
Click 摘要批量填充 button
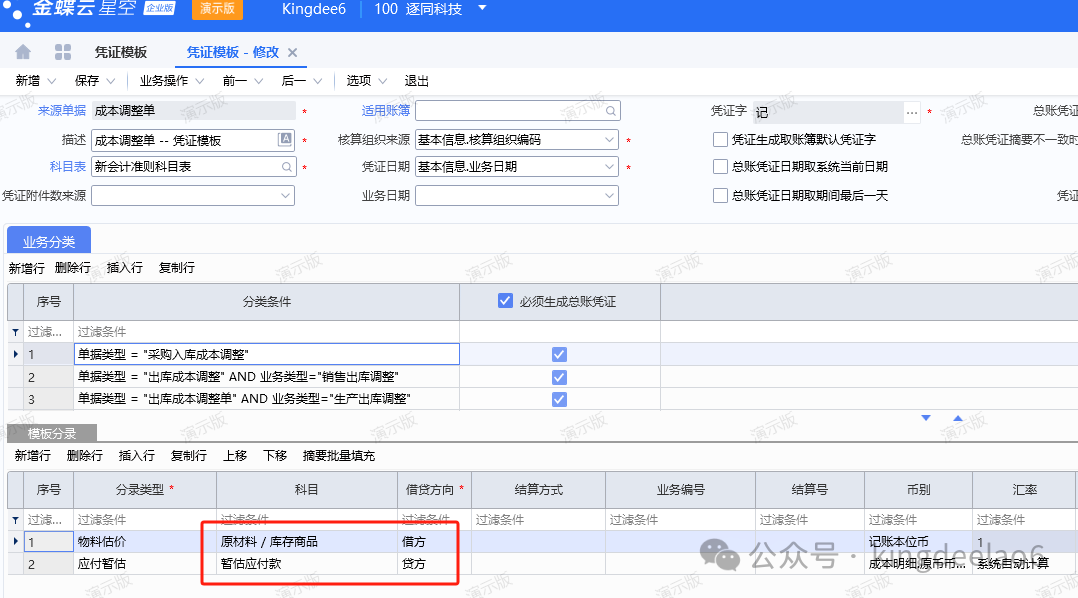[x=339, y=455]
